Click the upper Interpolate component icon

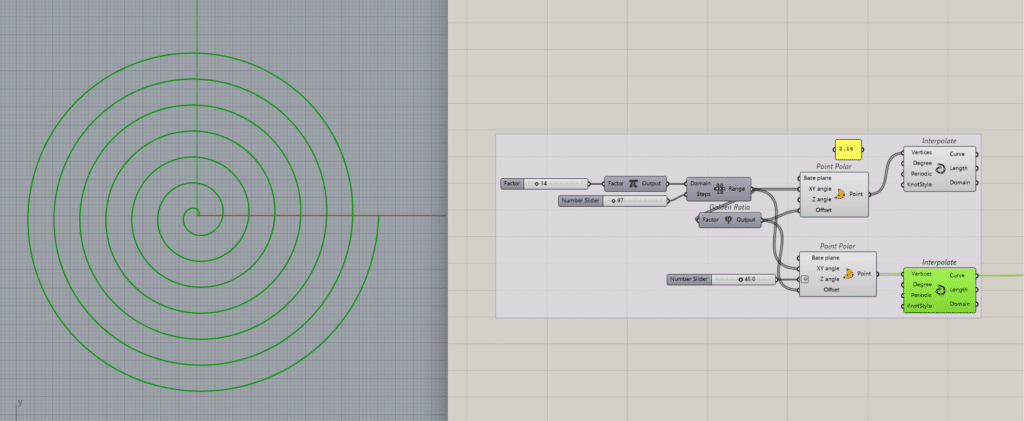tap(939, 168)
